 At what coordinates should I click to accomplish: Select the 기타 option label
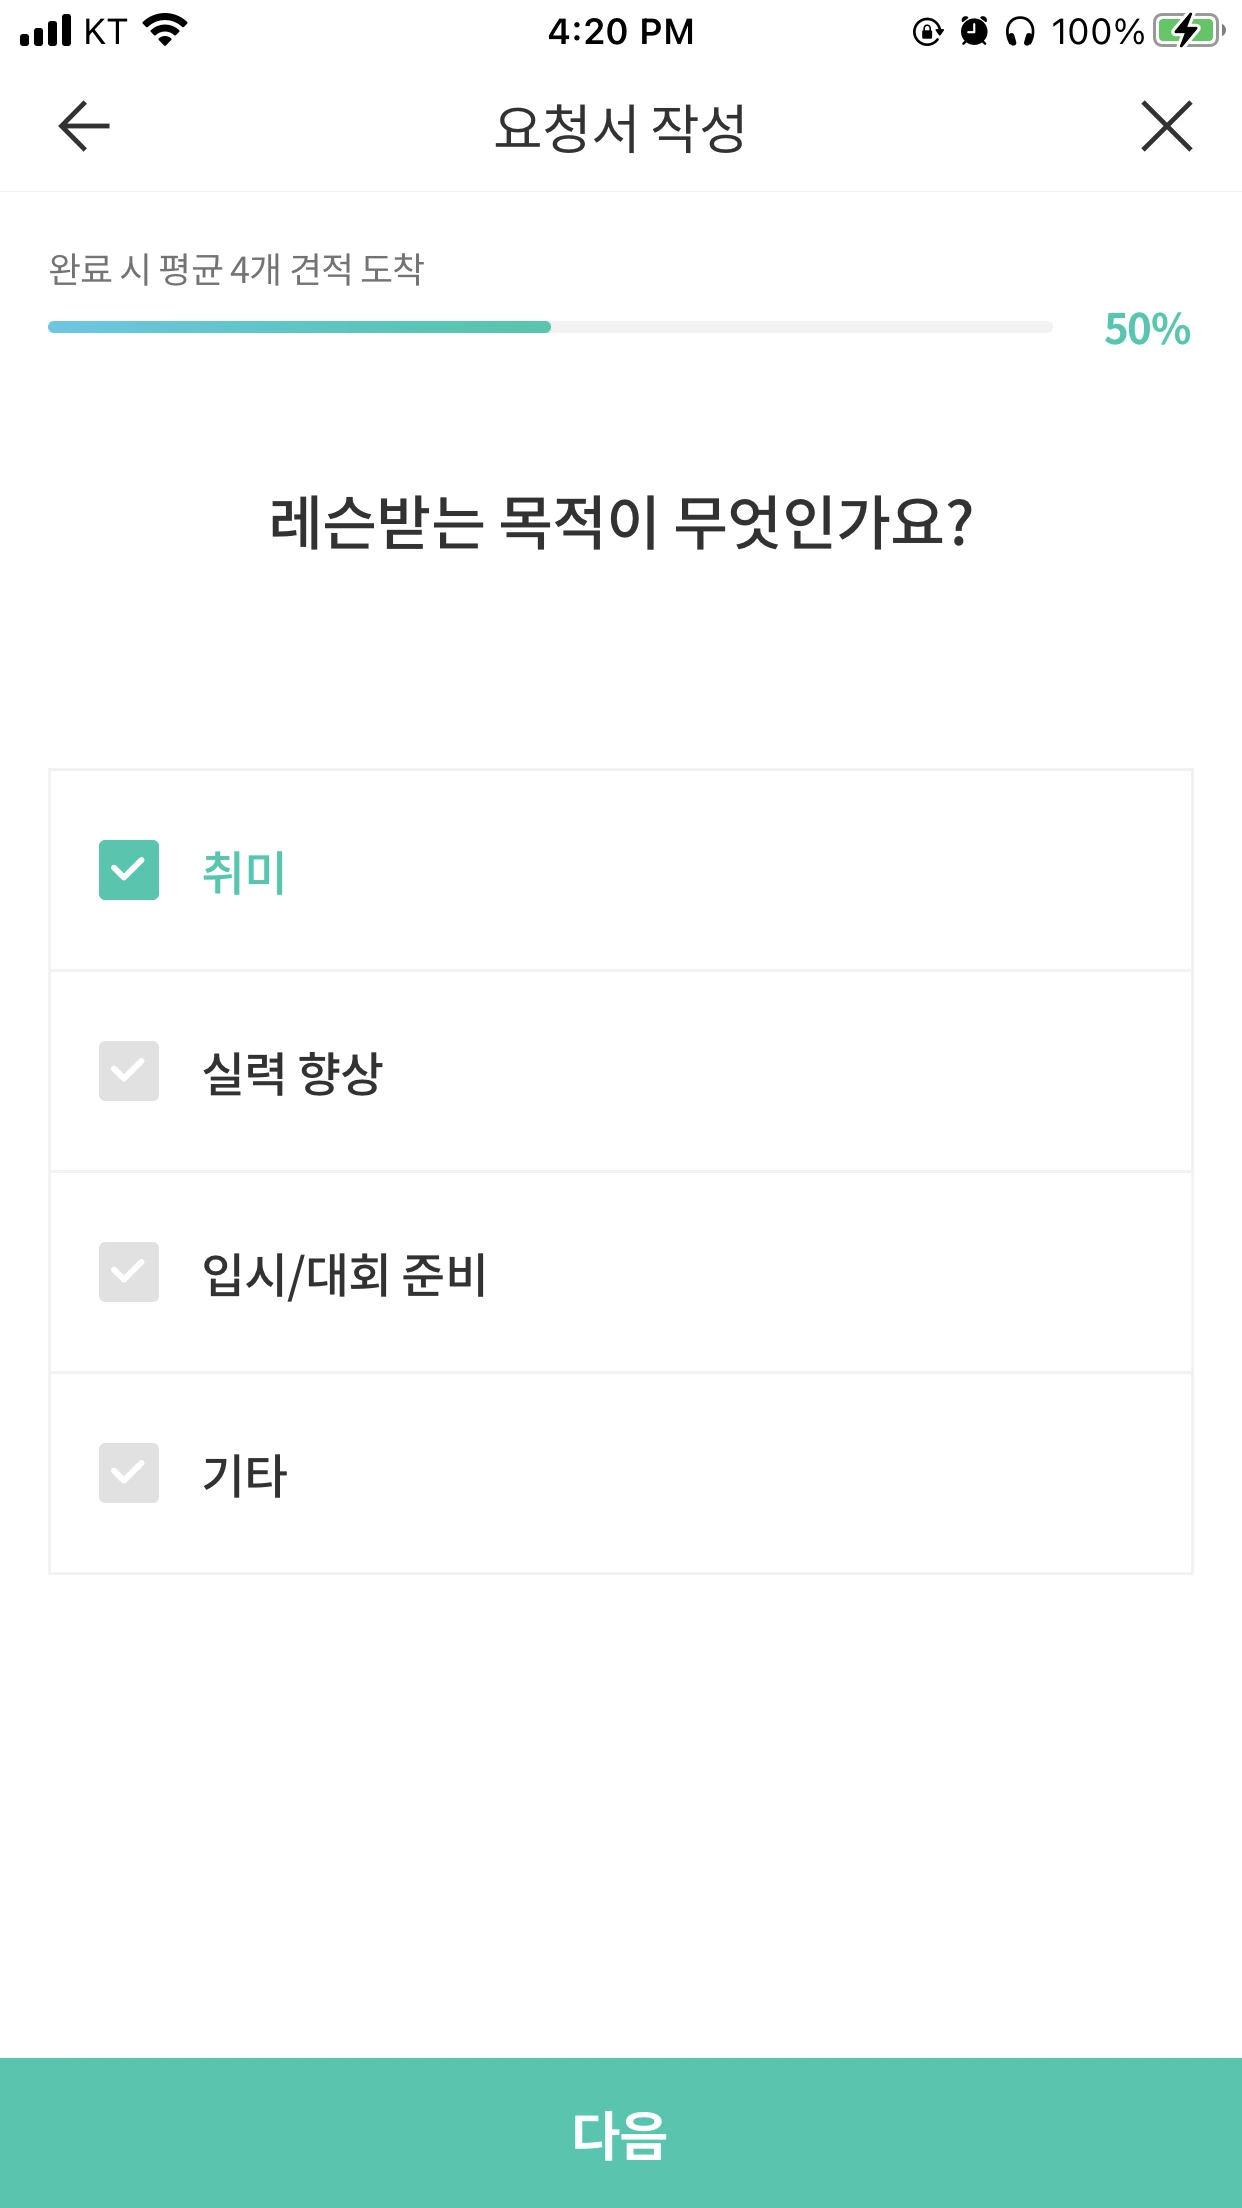(244, 1475)
